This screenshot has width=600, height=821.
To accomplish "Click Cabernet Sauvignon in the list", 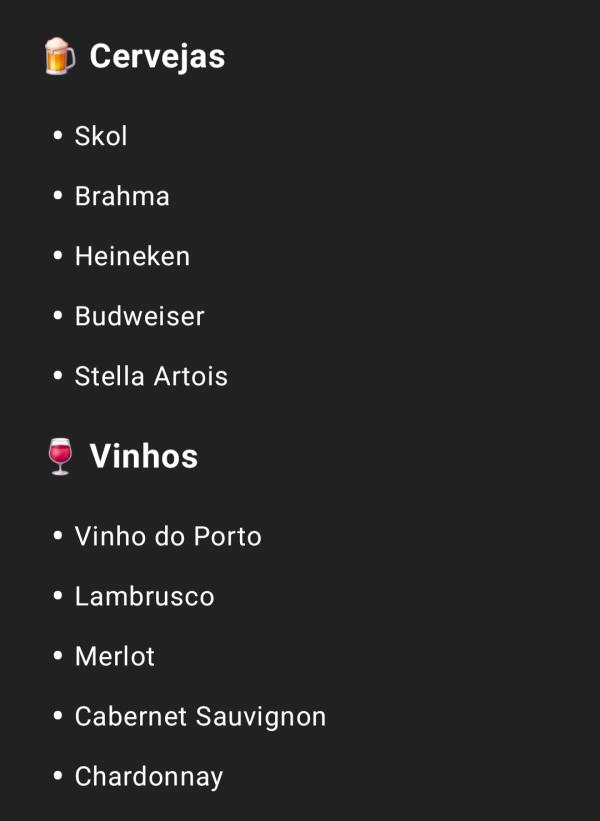I will (x=200, y=716).
